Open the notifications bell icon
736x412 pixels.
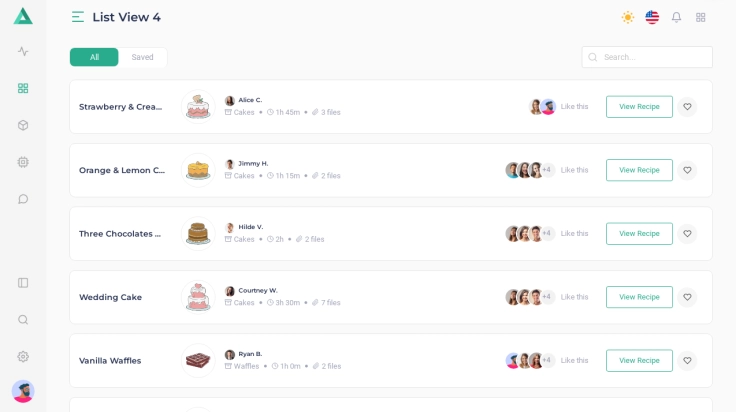click(x=676, y=17)
